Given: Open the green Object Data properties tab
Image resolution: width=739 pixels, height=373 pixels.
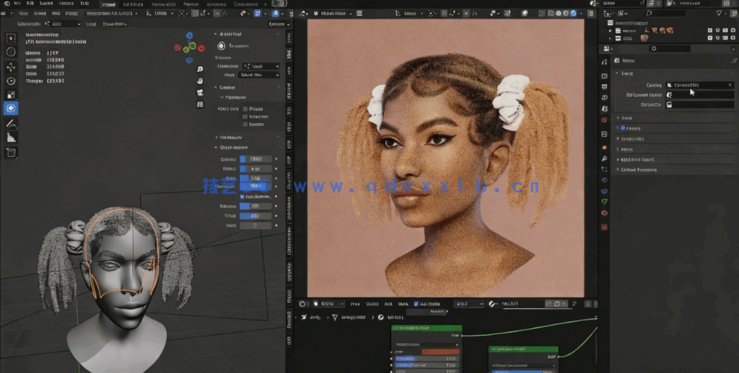Looking at the screenshot, I should [x=604, y=202].
